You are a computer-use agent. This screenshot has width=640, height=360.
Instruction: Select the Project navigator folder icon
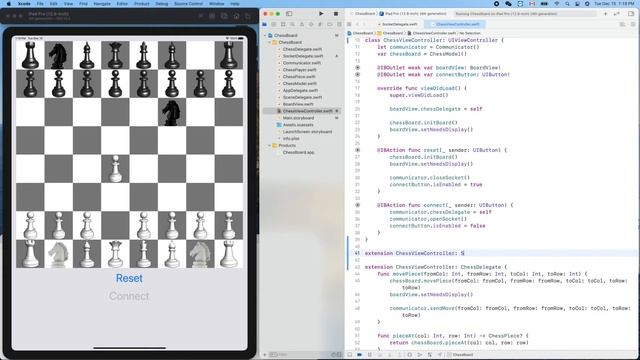[265, 24]
